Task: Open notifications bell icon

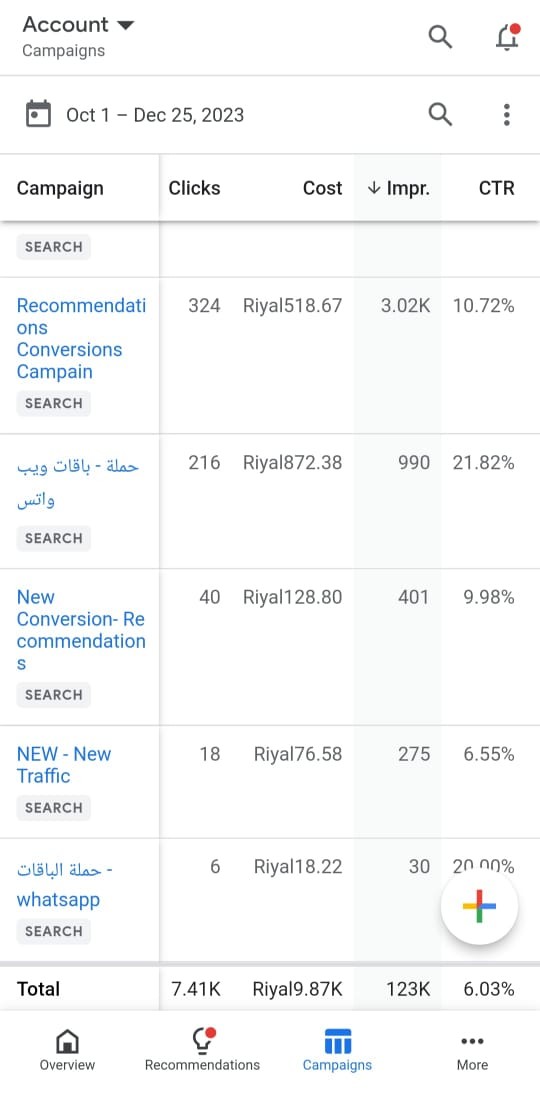Action: [x=508, y=36]
